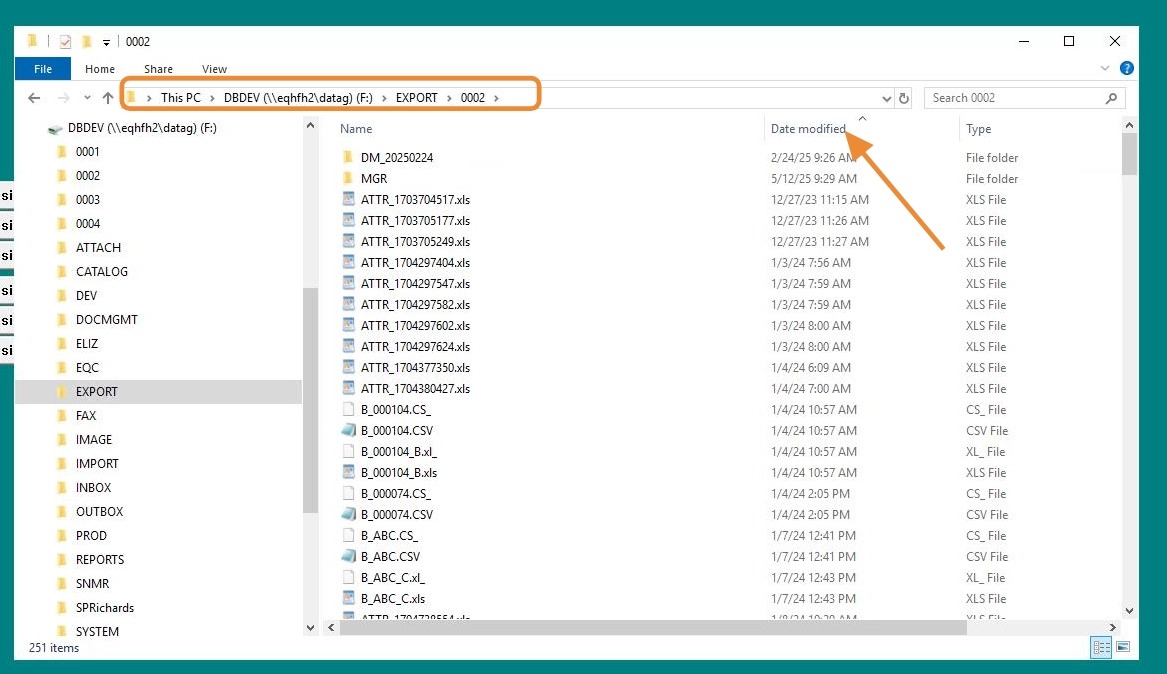Open the recent locations dropdown arrow
Screen dimensions: 1167x674
tap(87, 97)
